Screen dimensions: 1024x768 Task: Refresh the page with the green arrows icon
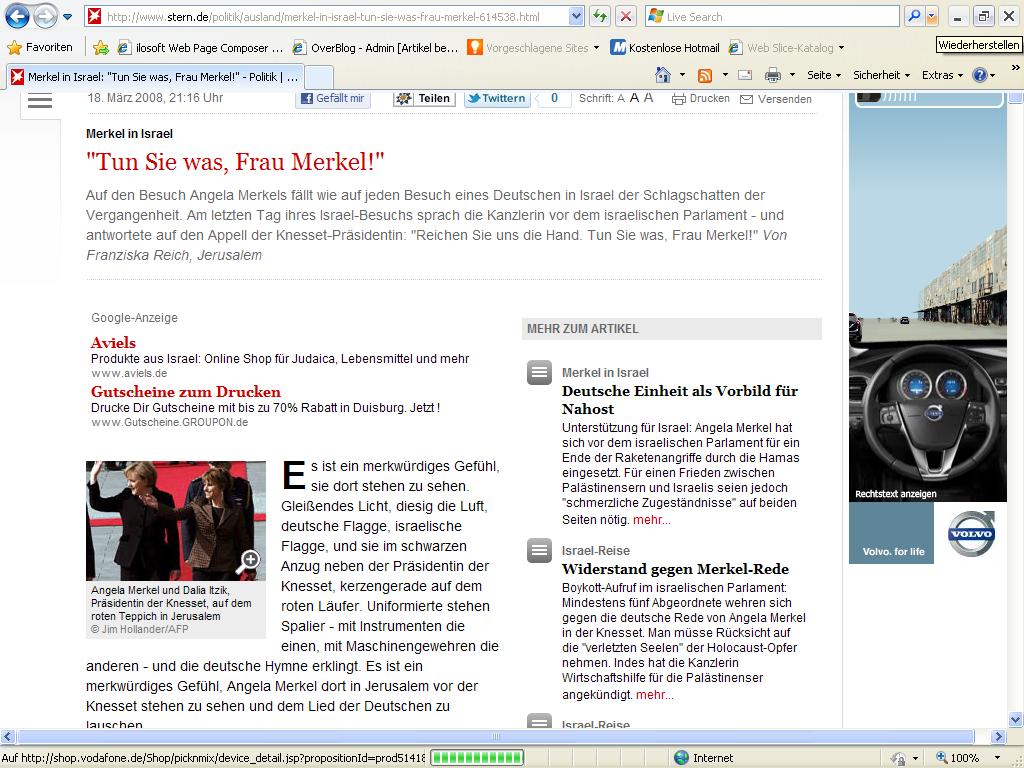click(600, 16)
